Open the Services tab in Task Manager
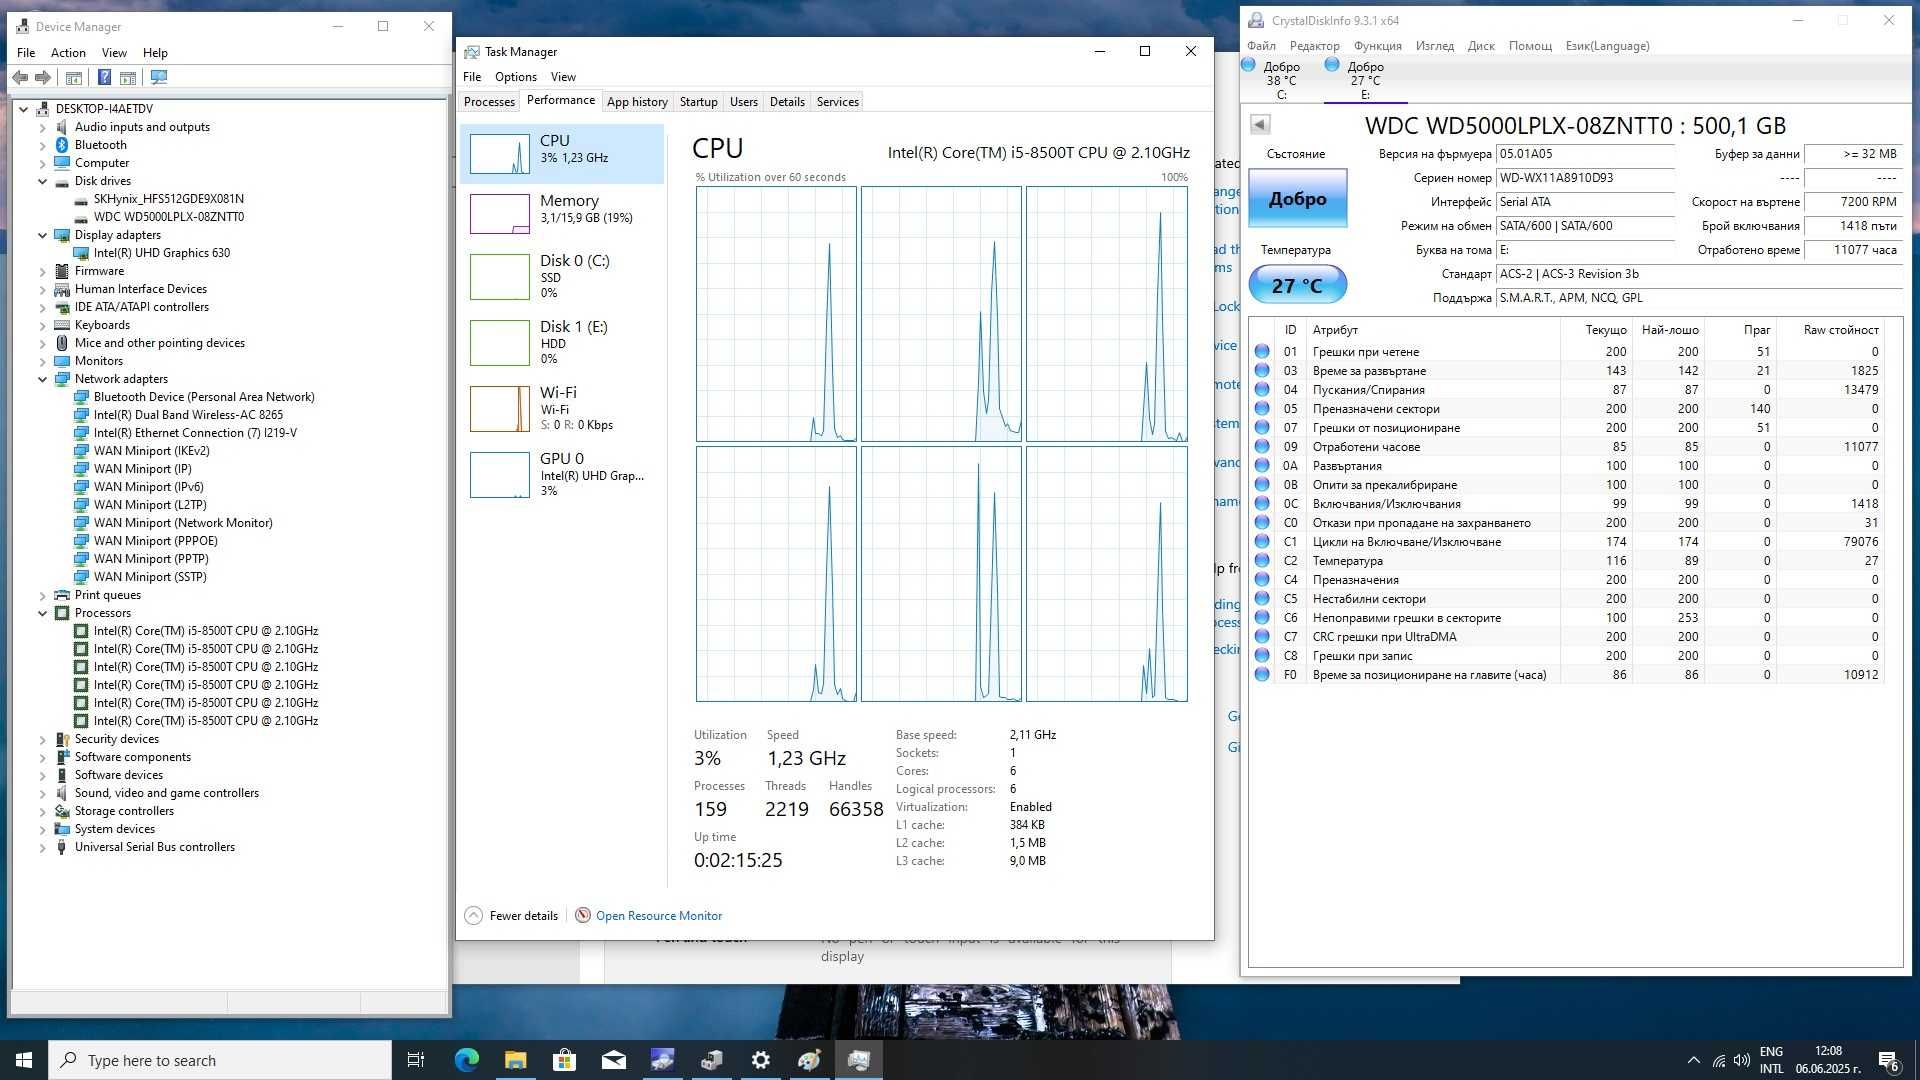 pyautogui.click(x=838, y=102)
